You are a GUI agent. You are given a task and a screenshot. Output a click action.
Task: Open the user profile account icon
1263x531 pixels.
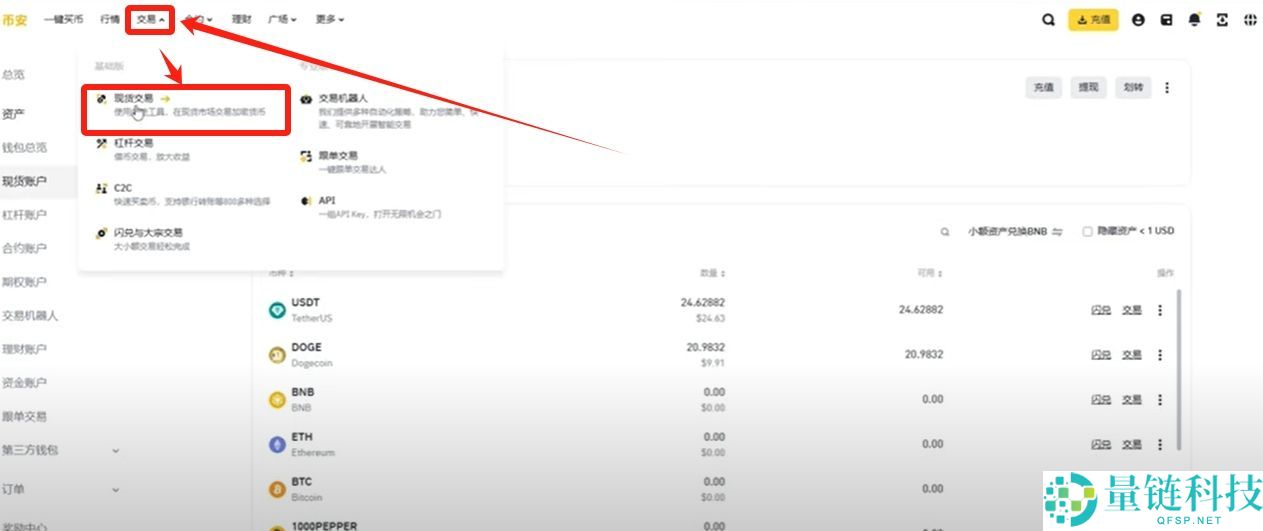[x=1138, y=19]
